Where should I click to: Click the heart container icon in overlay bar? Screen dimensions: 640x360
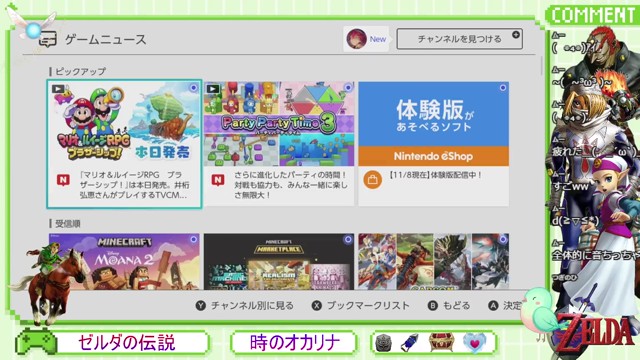[474, 342]
